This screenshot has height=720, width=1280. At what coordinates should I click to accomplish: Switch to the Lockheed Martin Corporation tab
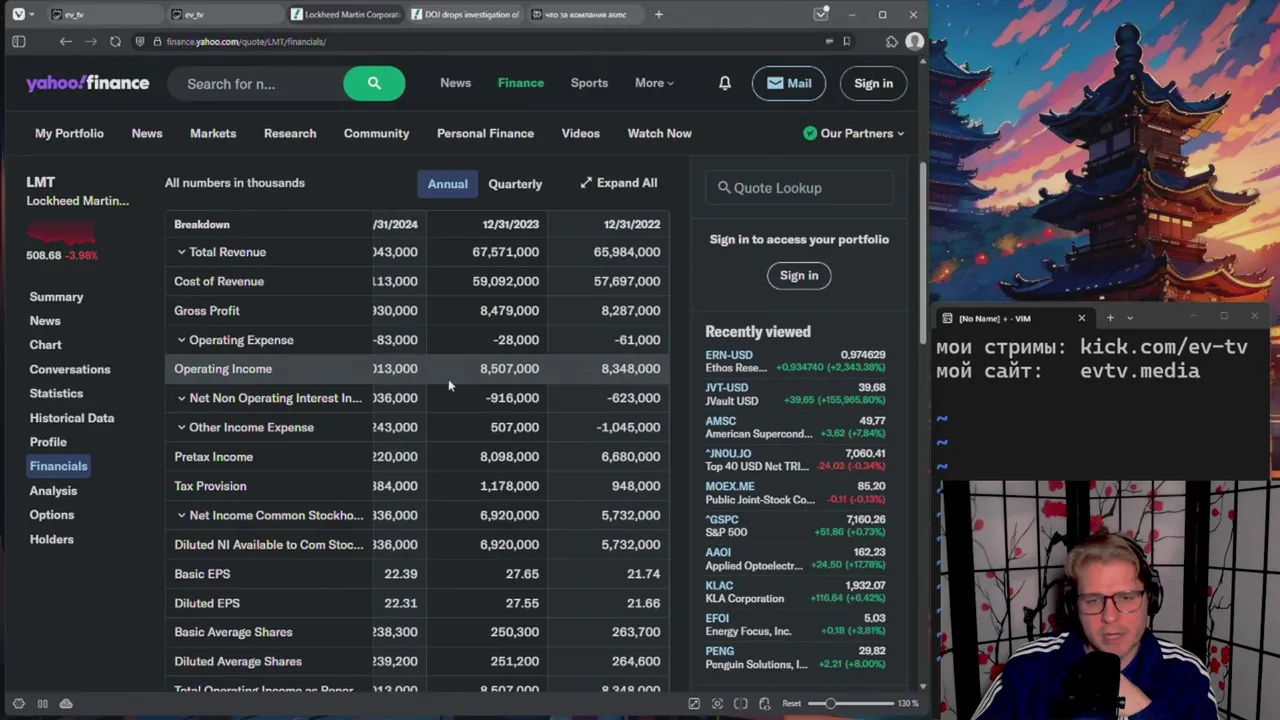[x=345, y=14]
